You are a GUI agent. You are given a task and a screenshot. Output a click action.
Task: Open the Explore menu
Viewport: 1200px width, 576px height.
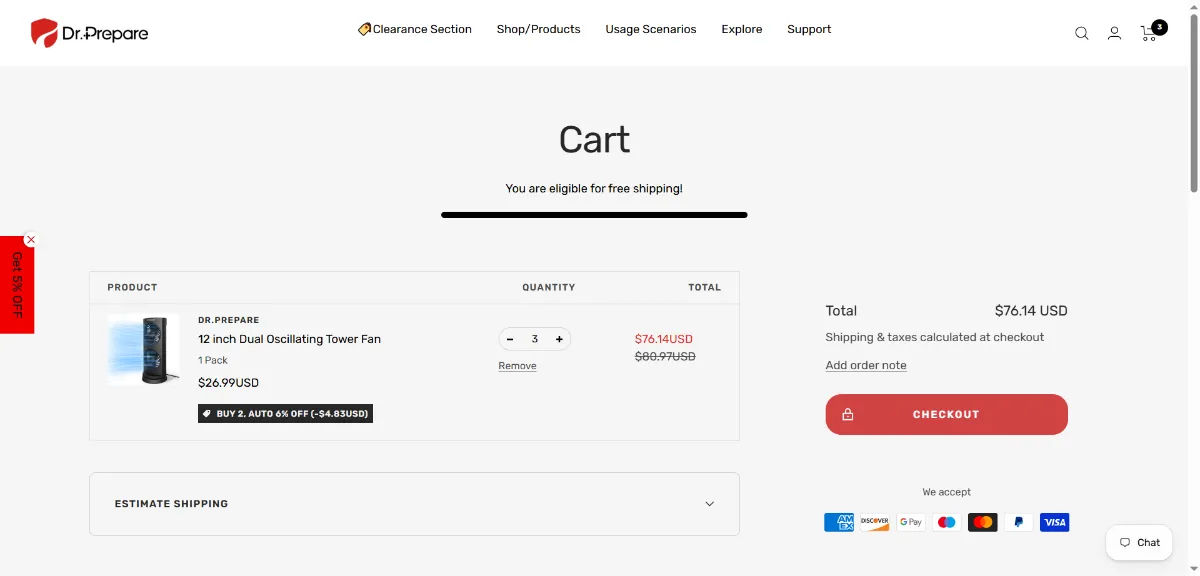point(742,29)
